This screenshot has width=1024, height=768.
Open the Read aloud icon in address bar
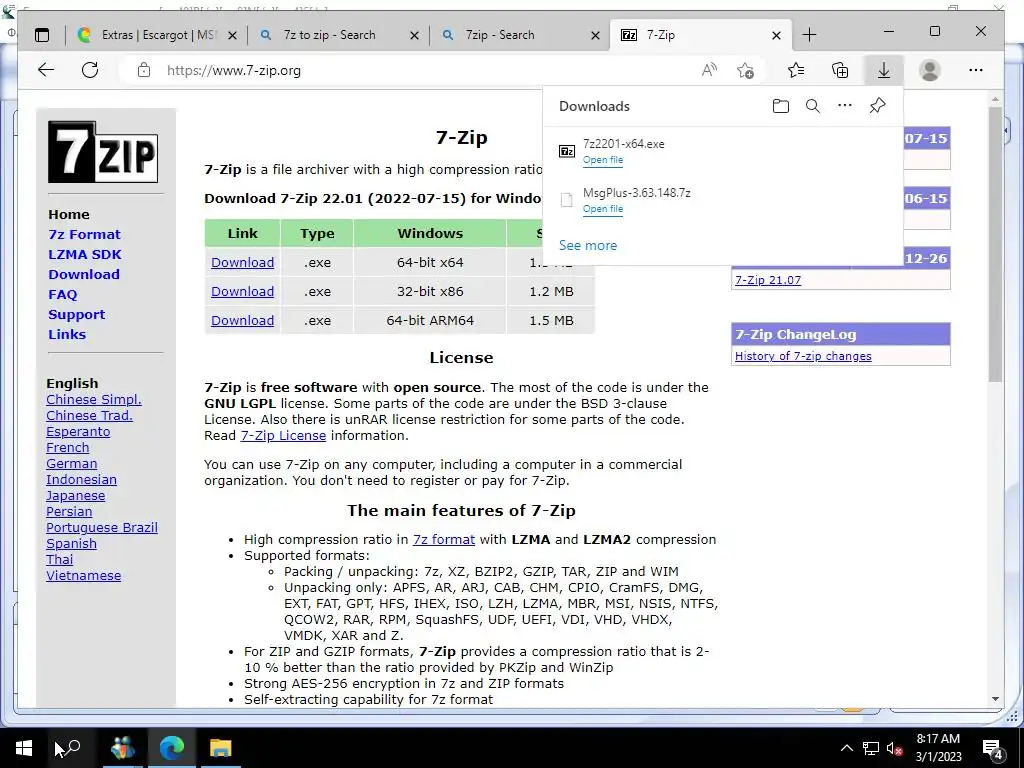tap(709, 70)
